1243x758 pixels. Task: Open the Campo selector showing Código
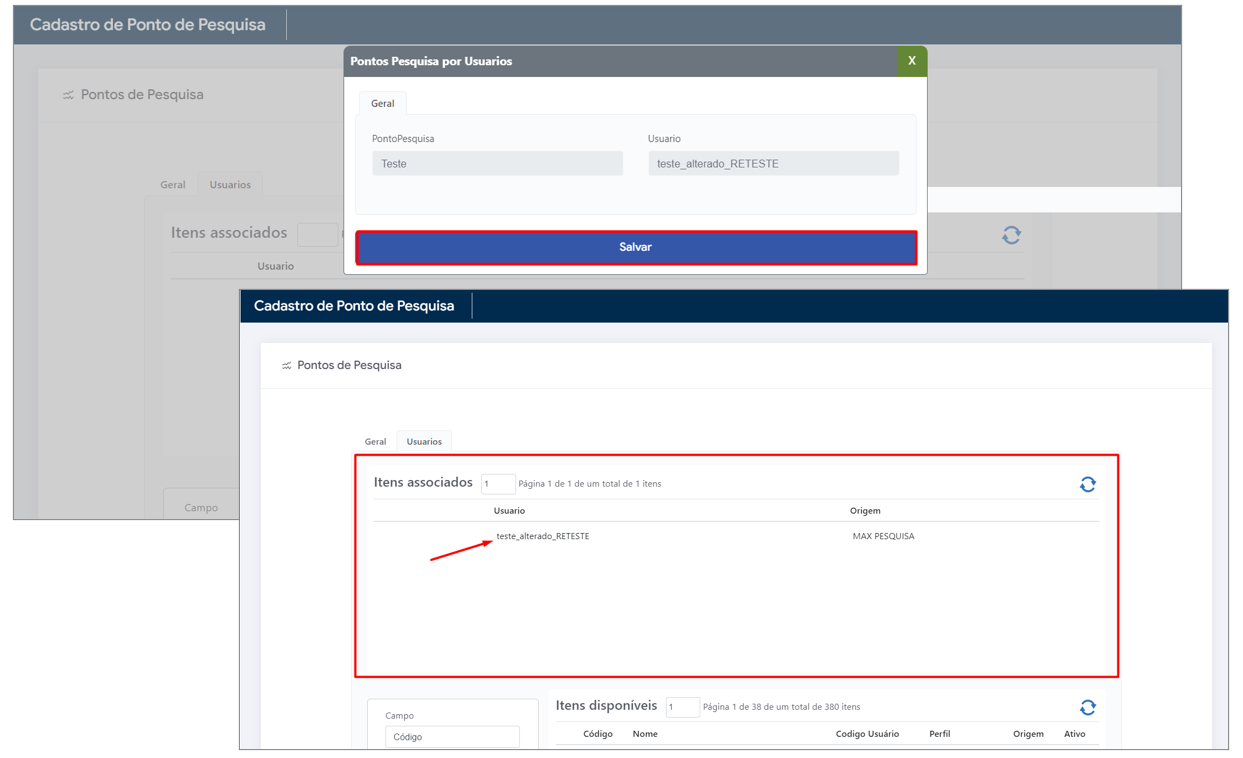coord(452,737)
